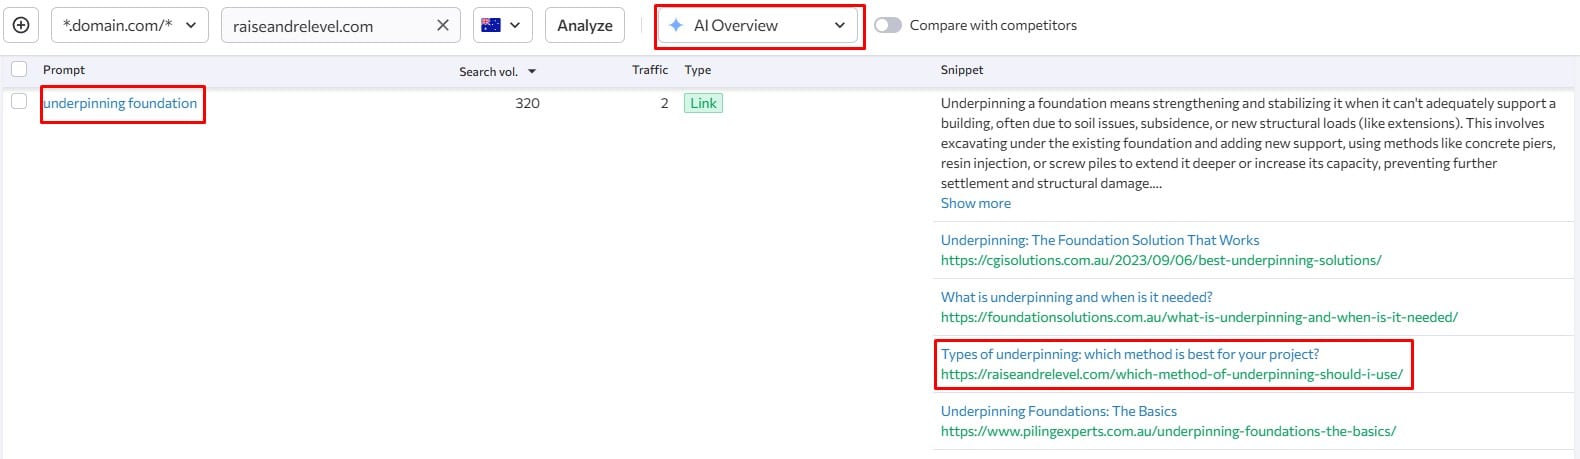Sort by Prompt column header
Screen dimensions: 1580x459
click(x=64, y=69)
